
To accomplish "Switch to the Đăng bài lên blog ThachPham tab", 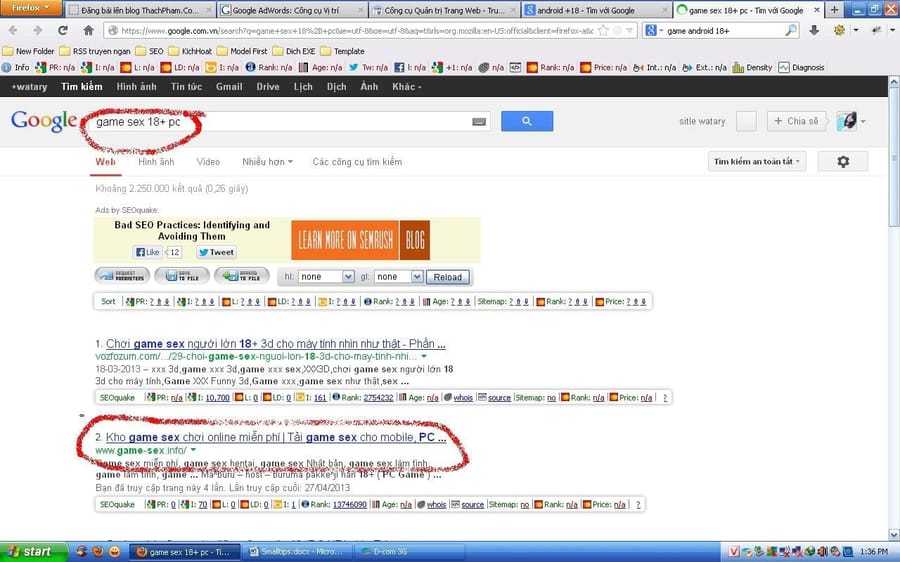I will [x=139, y=10].
